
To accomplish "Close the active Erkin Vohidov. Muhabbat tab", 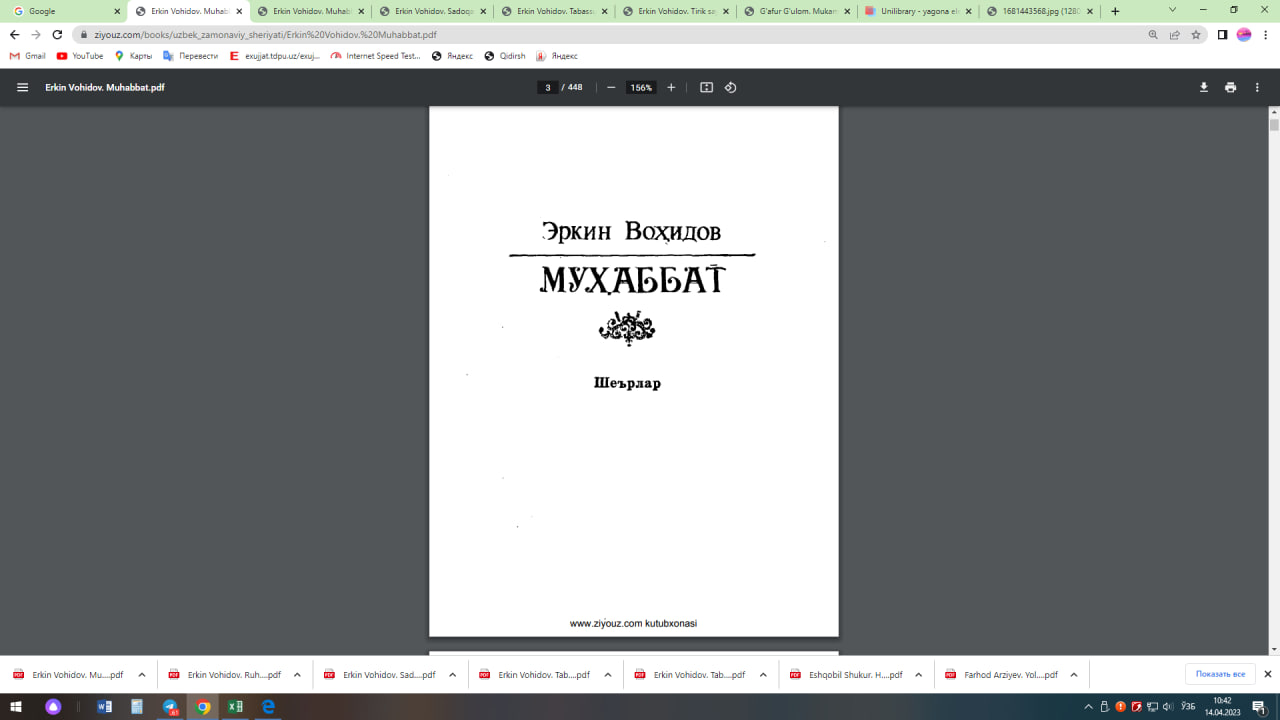I will 239,11.
